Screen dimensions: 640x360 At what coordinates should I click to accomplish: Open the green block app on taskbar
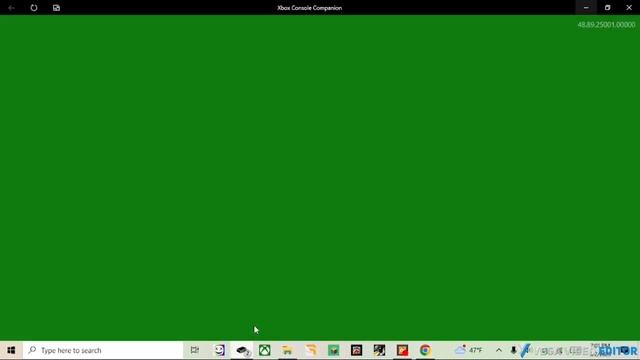click(x=333, y=350)
